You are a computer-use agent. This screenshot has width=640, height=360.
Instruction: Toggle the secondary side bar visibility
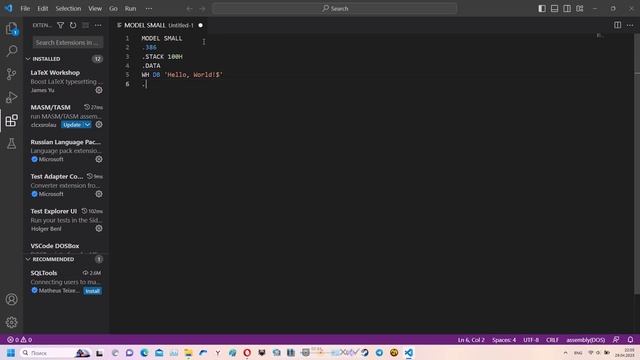(567, 9)
